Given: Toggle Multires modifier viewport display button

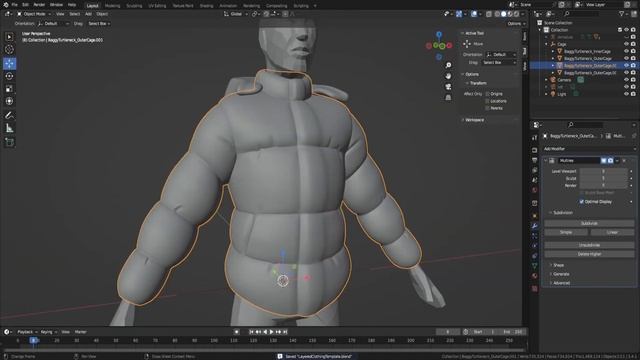Looking at the screenshot, I should click(x=604, y=161).
